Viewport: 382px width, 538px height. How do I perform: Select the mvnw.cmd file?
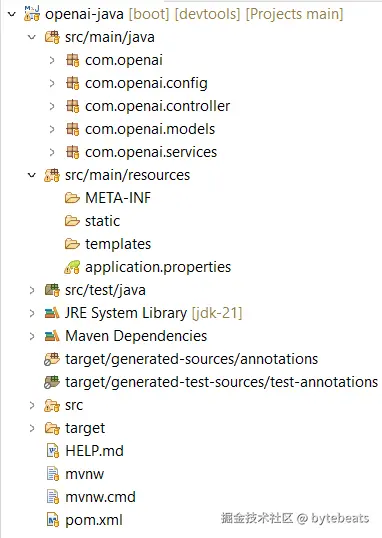101,497
